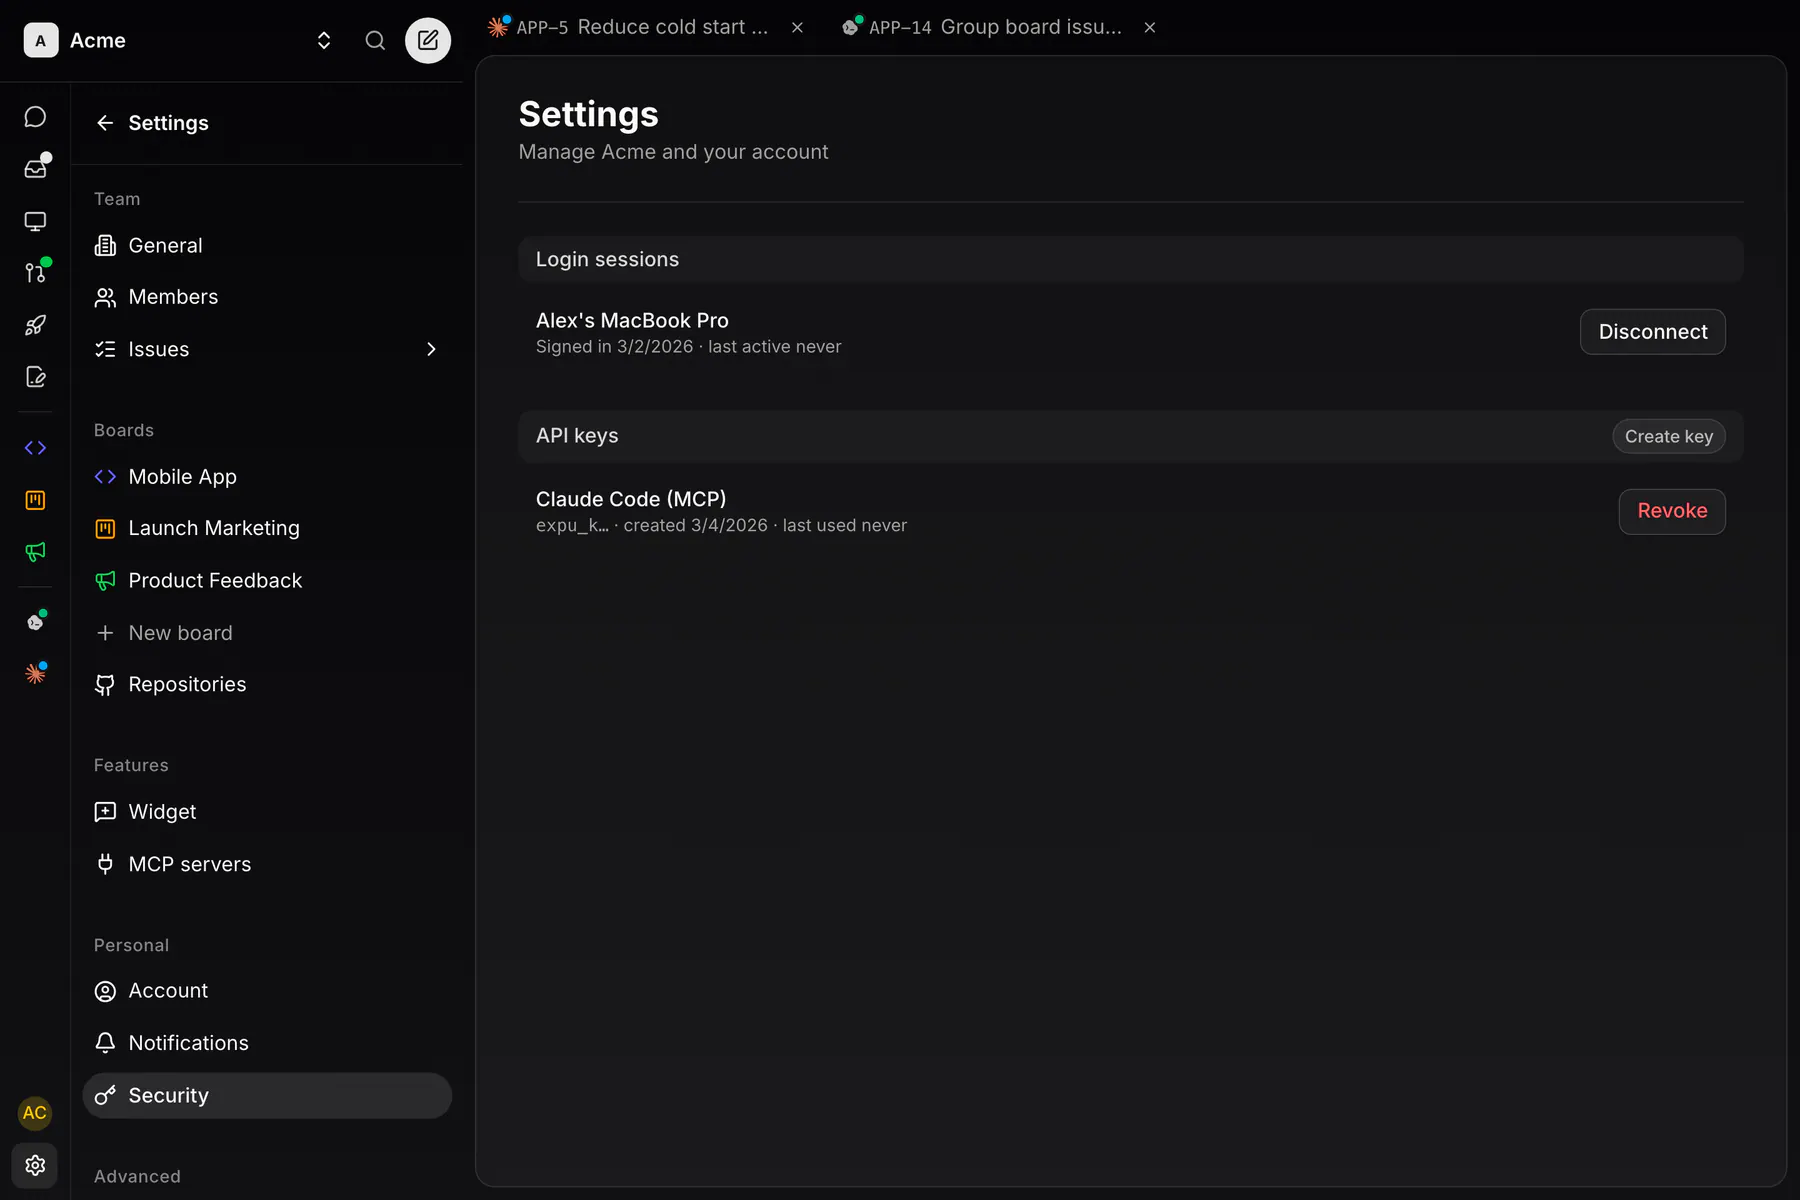Viewport: 1800px width, 1200px height.
Task: Open the settings gear icon at bottom left
Action: click(35, 1165)
